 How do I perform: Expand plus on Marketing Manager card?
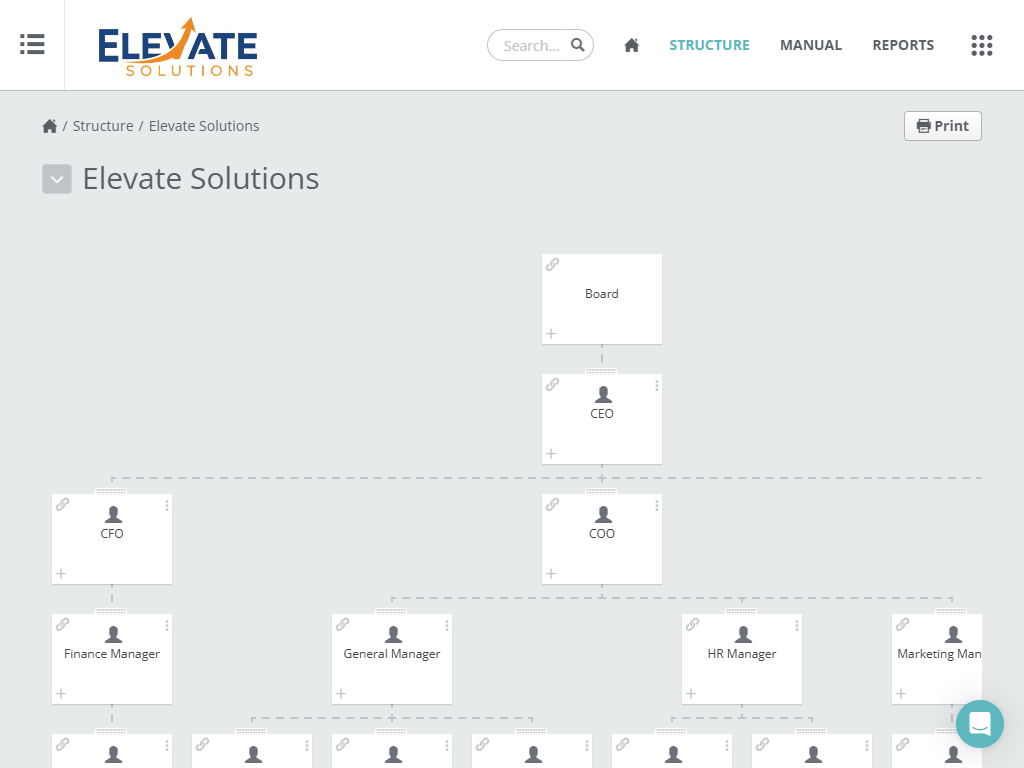coord(901,694)
